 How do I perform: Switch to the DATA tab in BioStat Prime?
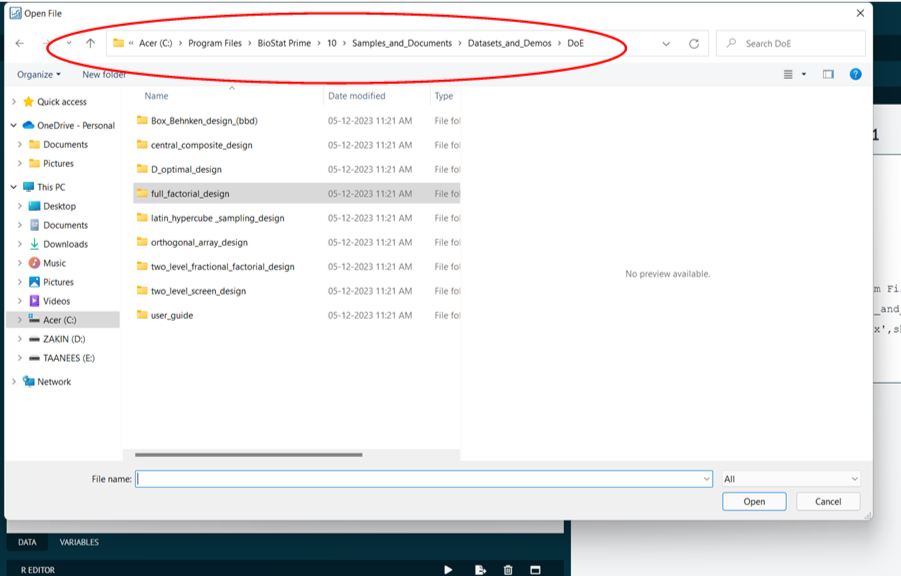pyautogui.click(x=27, y=542)
